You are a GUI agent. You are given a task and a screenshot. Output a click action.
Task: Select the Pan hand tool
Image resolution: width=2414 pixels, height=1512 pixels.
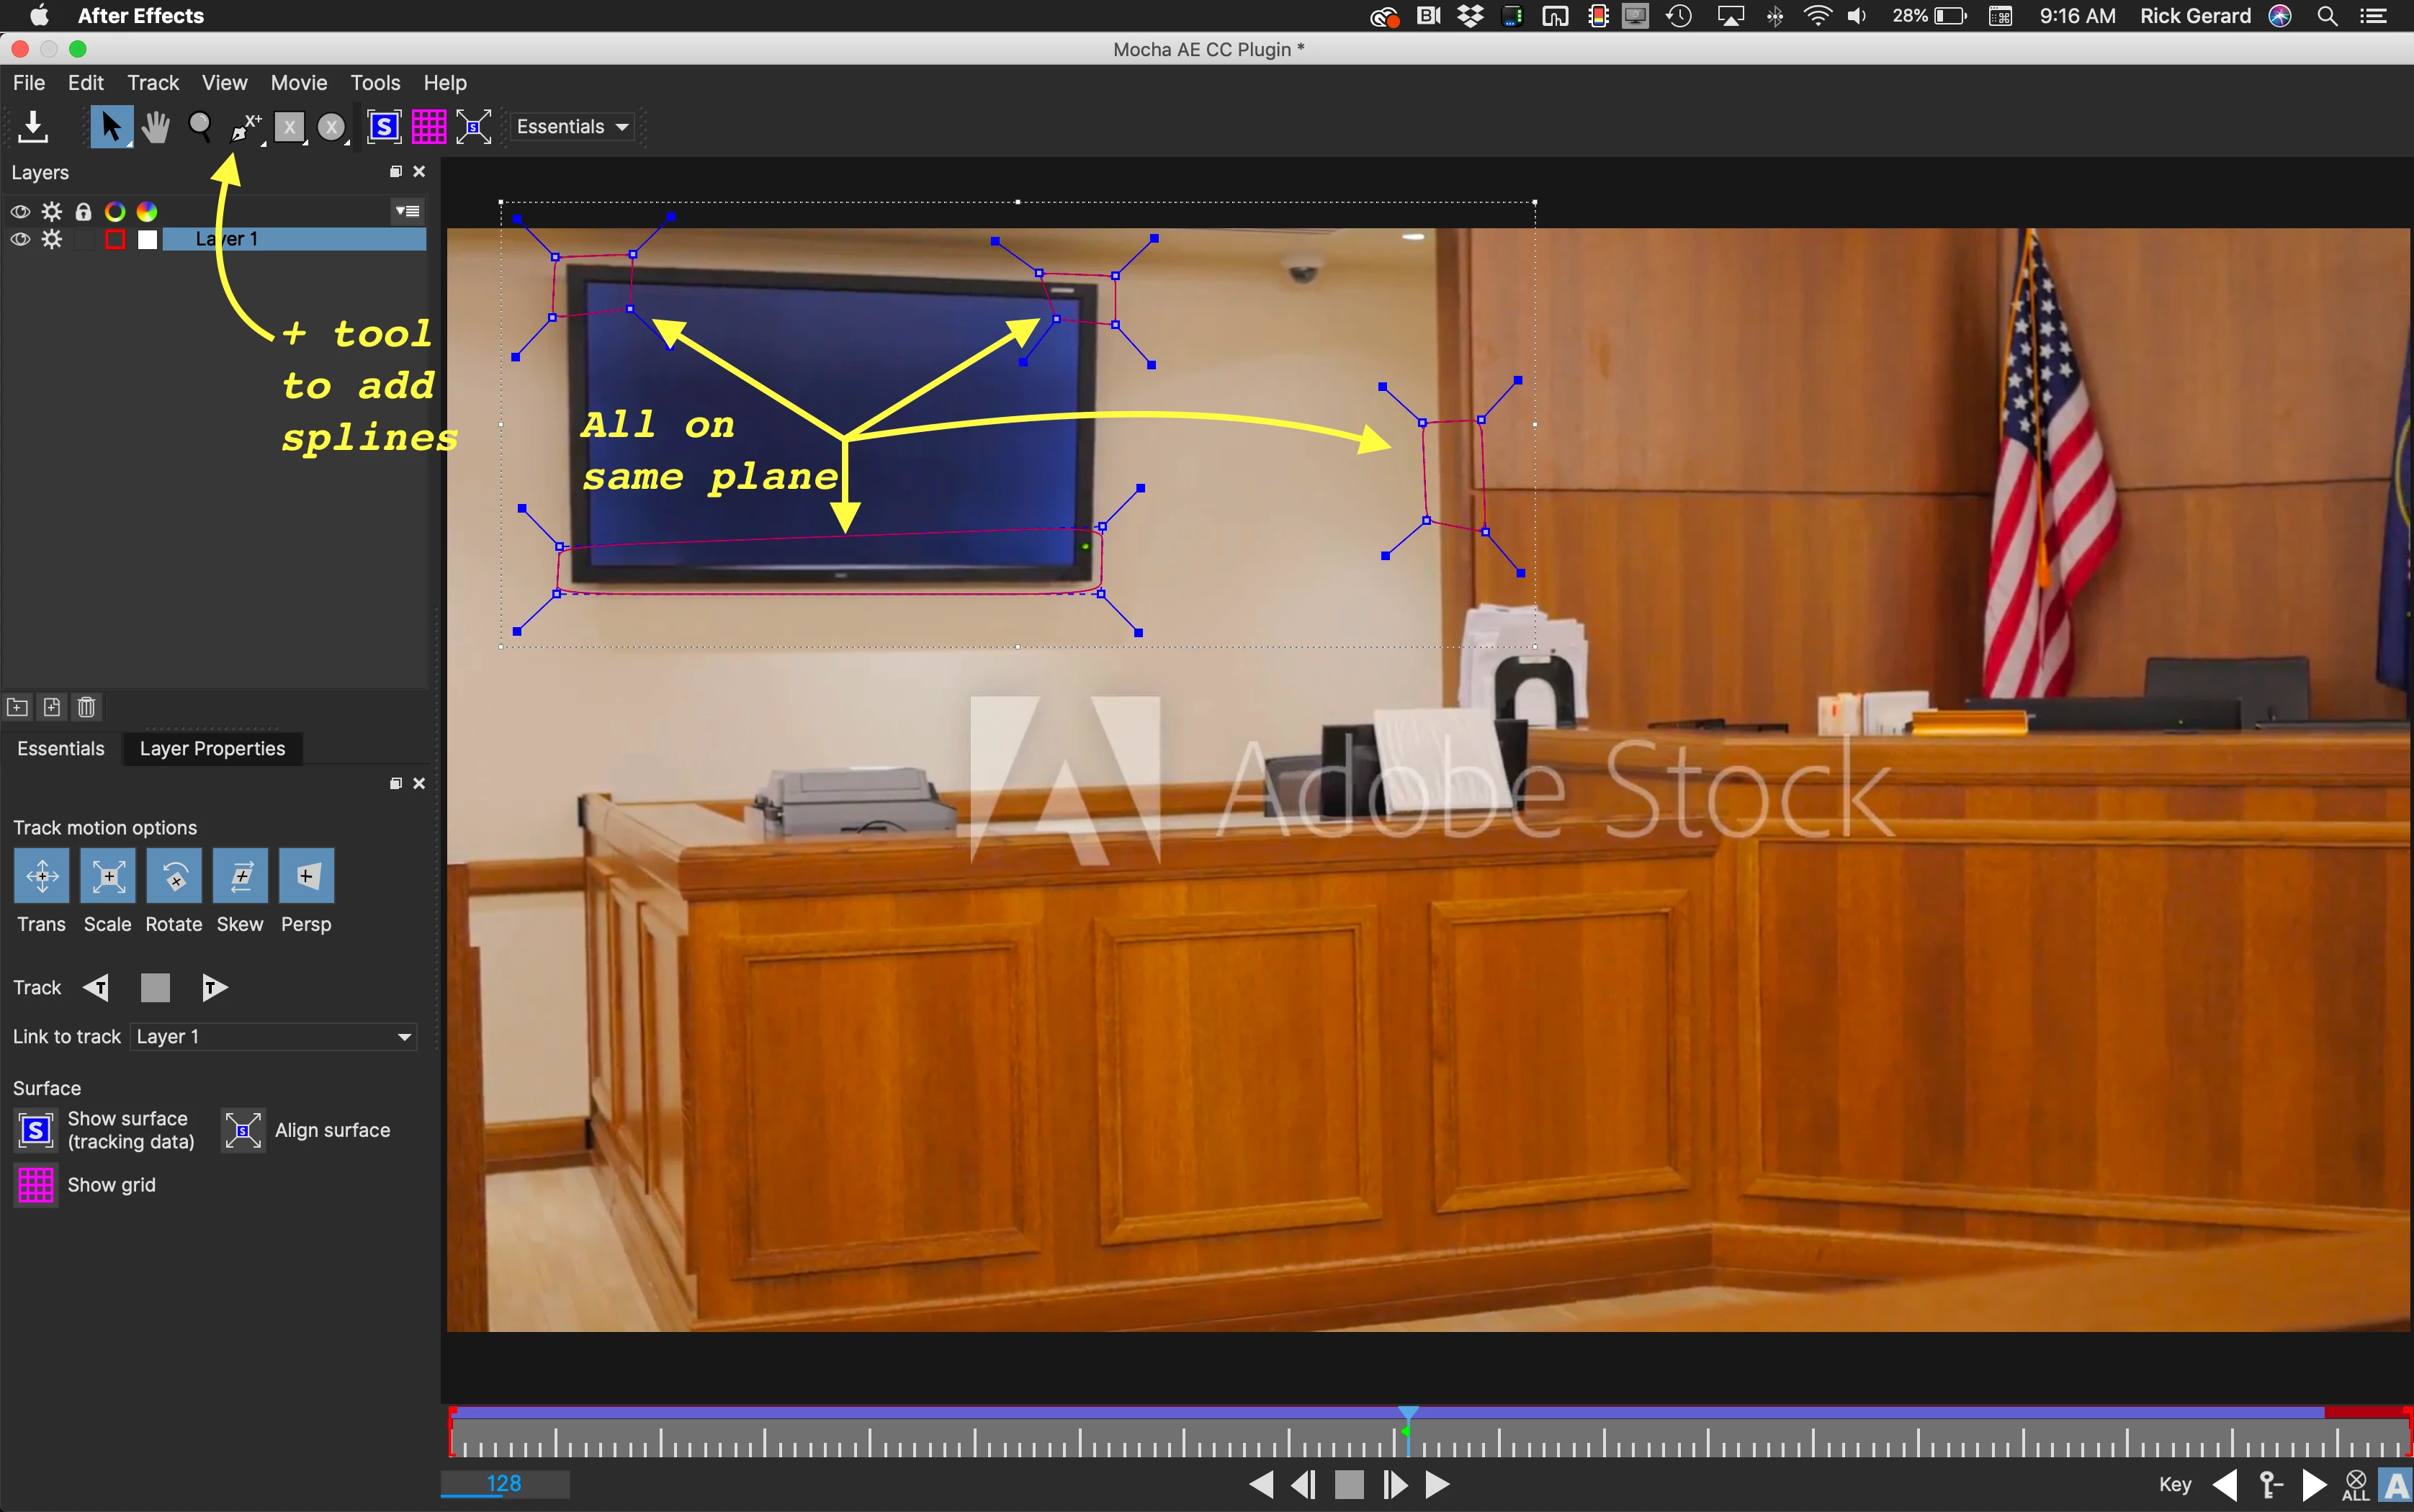(155, 127)
